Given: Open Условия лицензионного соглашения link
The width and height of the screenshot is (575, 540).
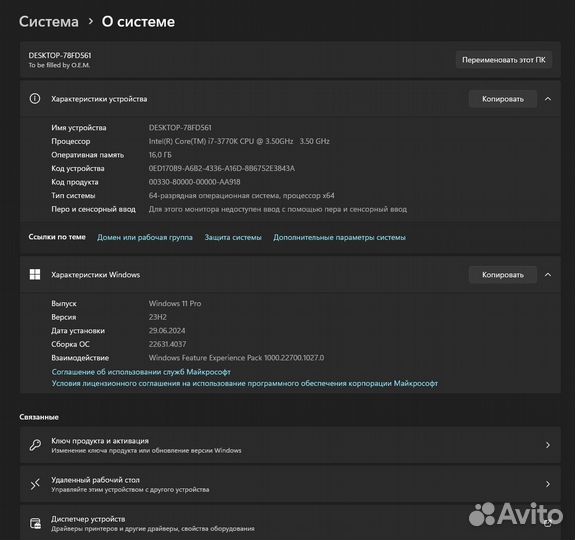Looking at the screenshot, I should click(x=245, y=383).
